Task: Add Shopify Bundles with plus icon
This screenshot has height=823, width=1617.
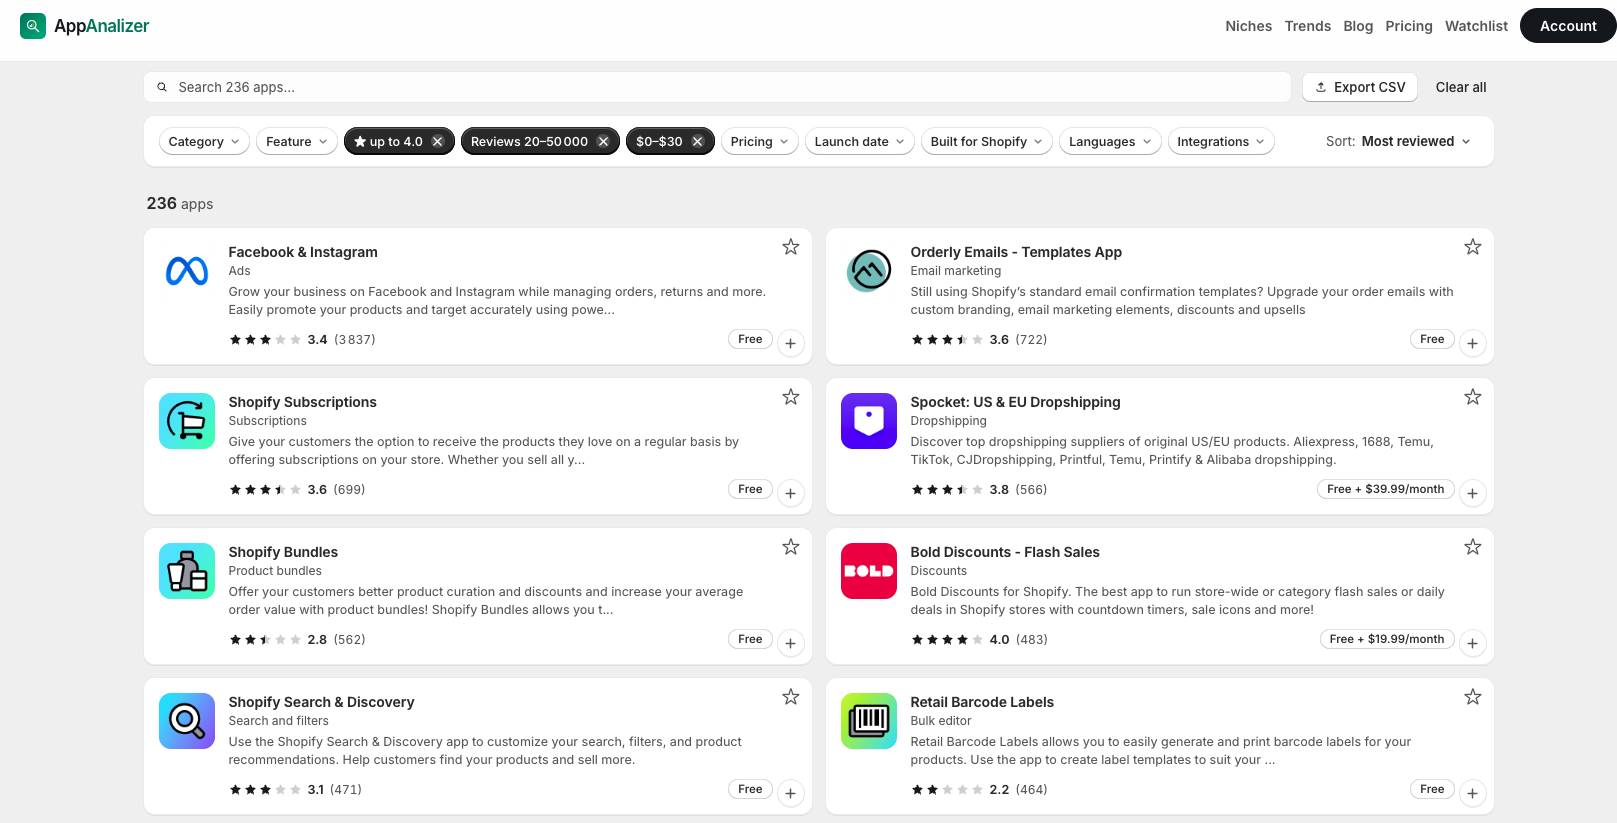Action: (790, 643)
